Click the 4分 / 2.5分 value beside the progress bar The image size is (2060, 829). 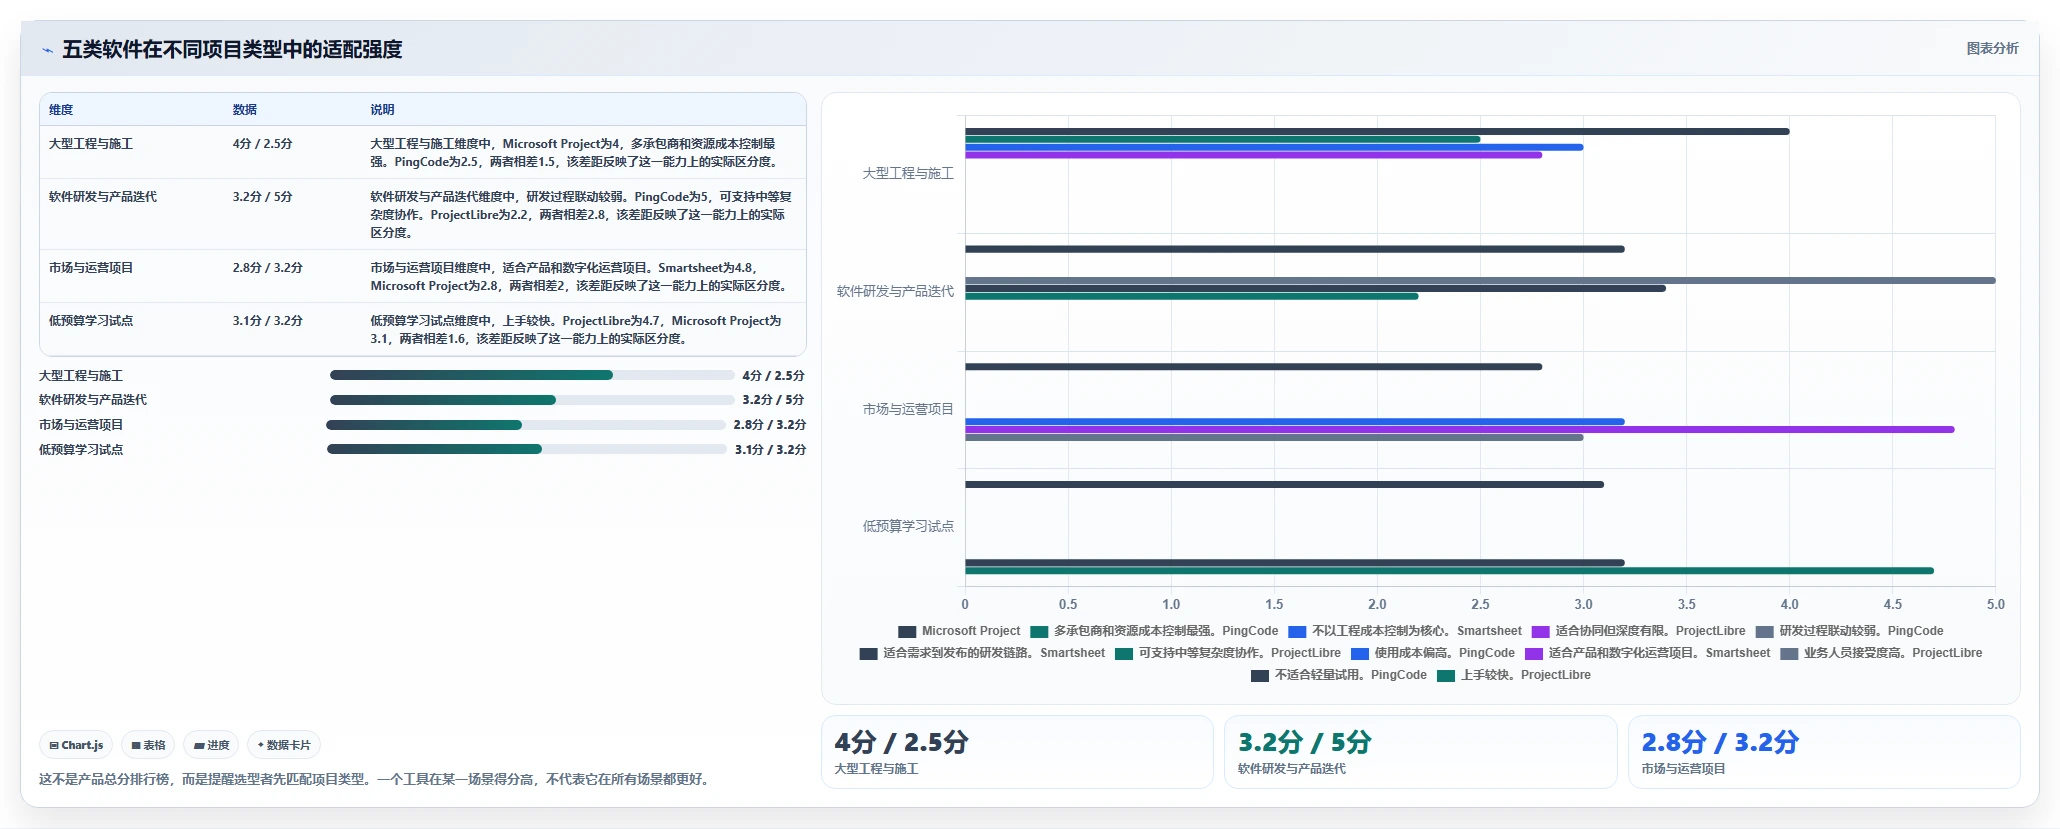point(773,376)
